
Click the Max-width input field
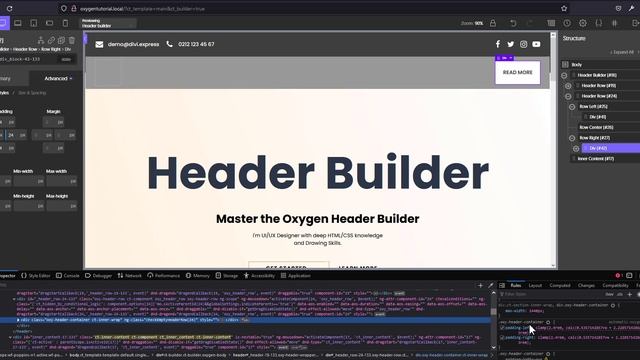[61, 181]
